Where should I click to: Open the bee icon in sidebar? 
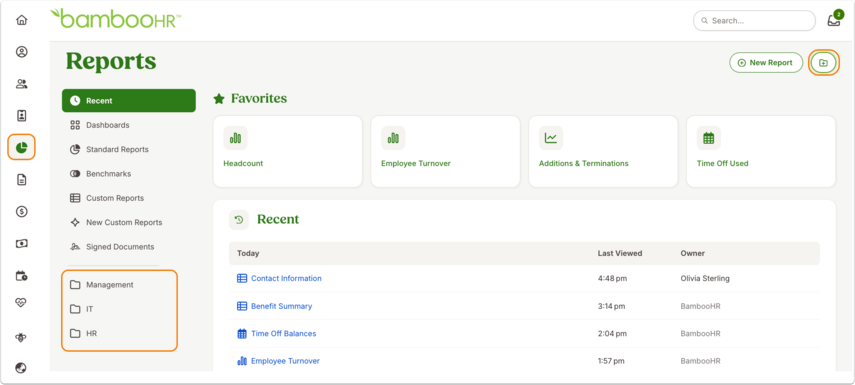[x=21, y=337]
